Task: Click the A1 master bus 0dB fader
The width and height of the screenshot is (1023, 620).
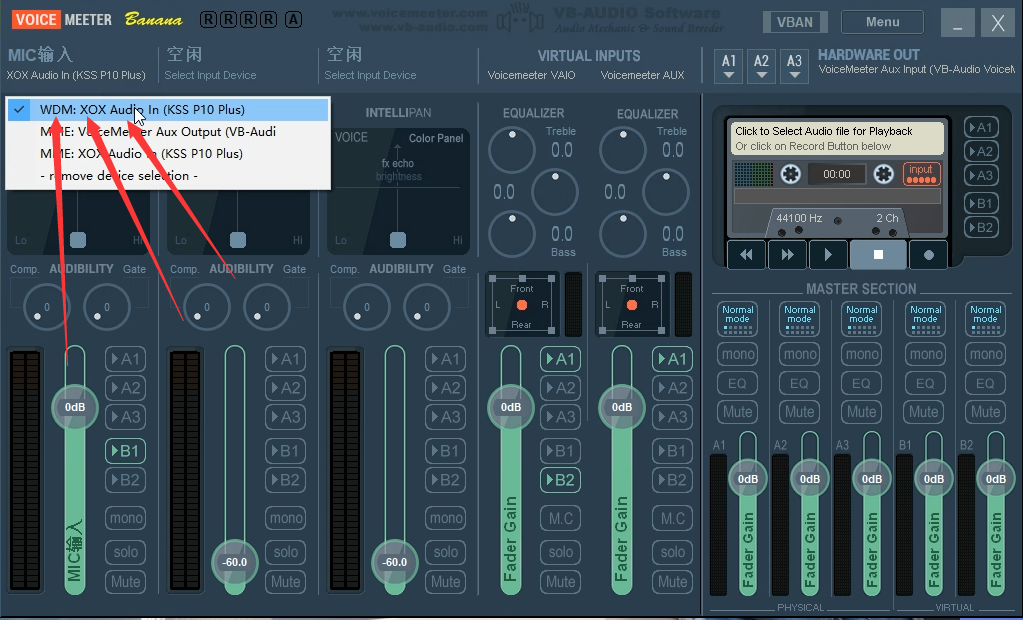Action: (748, 479)
